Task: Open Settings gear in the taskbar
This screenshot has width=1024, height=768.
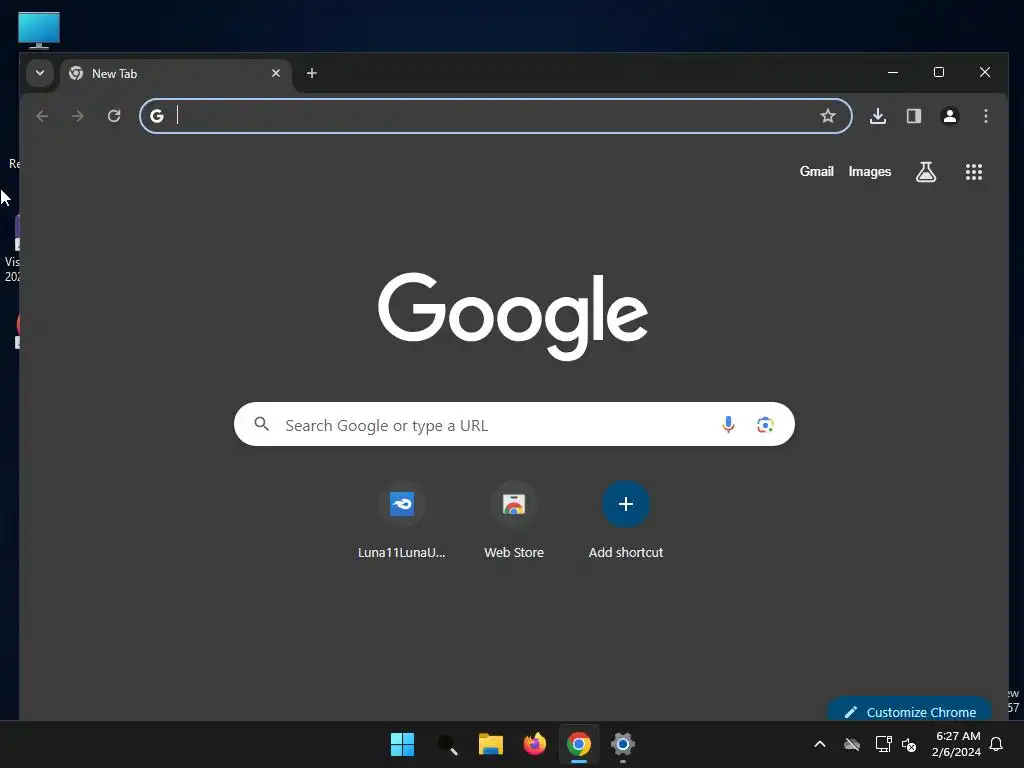Action: [x=623, y=744]
